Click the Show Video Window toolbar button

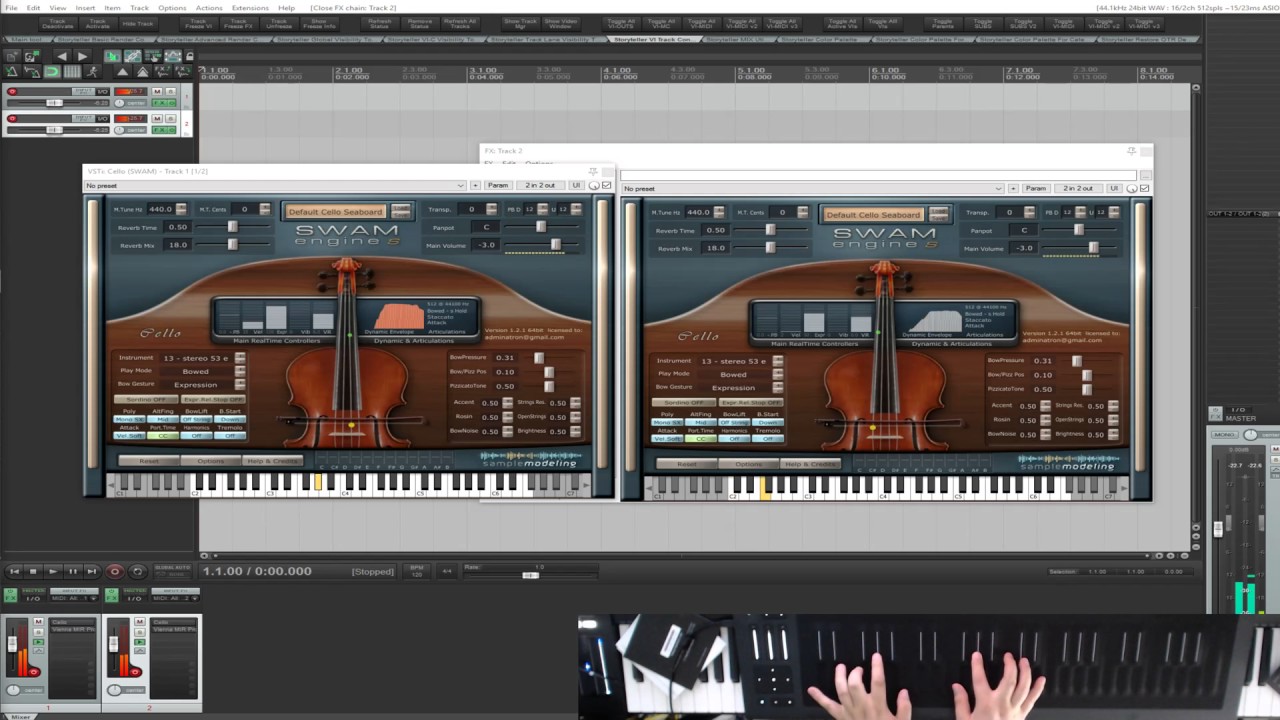tap(560, 22)
